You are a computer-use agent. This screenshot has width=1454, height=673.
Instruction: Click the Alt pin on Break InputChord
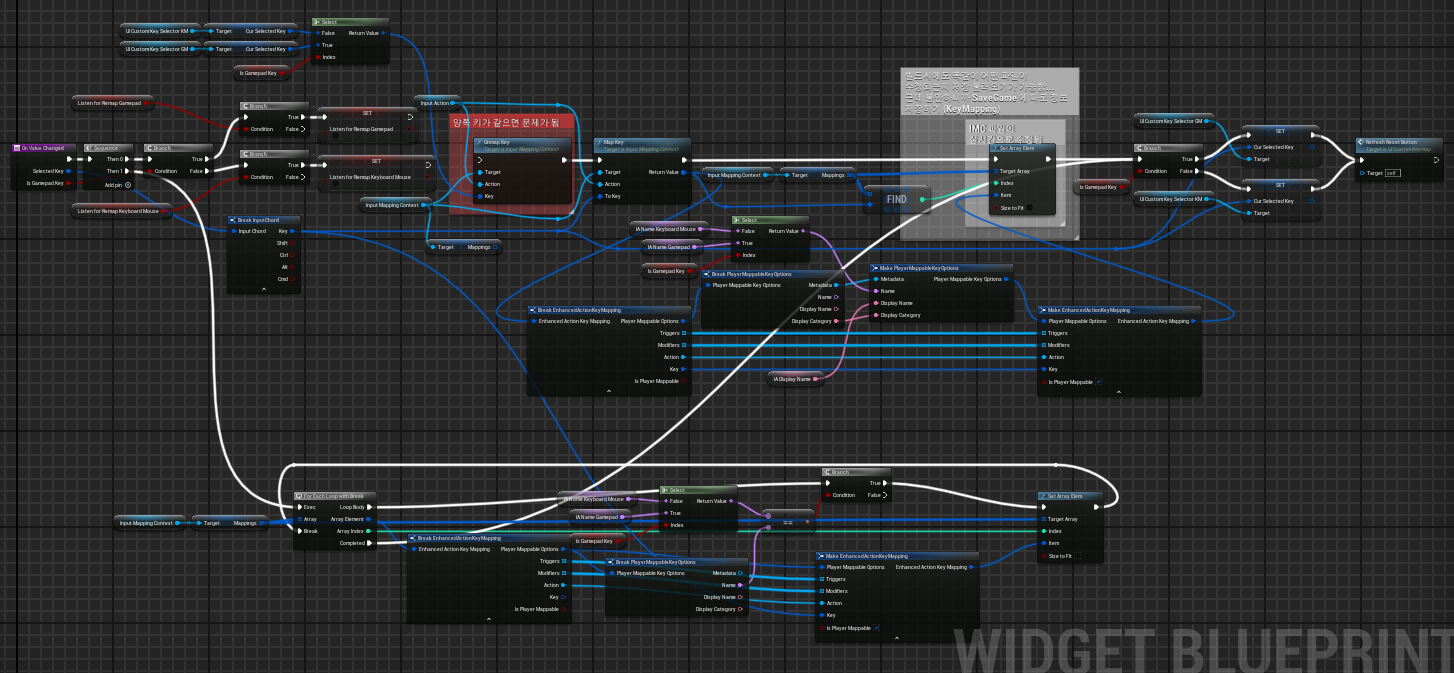coord(291,267)
